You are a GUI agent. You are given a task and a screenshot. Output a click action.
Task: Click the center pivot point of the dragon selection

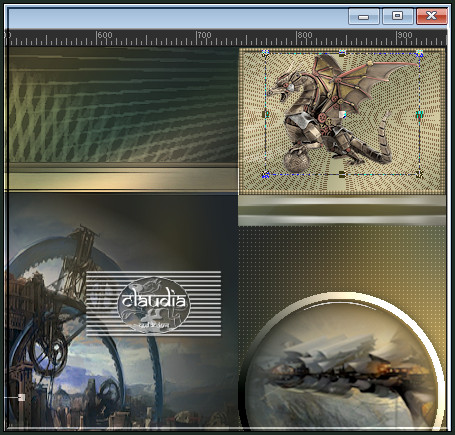click(342, 115)
